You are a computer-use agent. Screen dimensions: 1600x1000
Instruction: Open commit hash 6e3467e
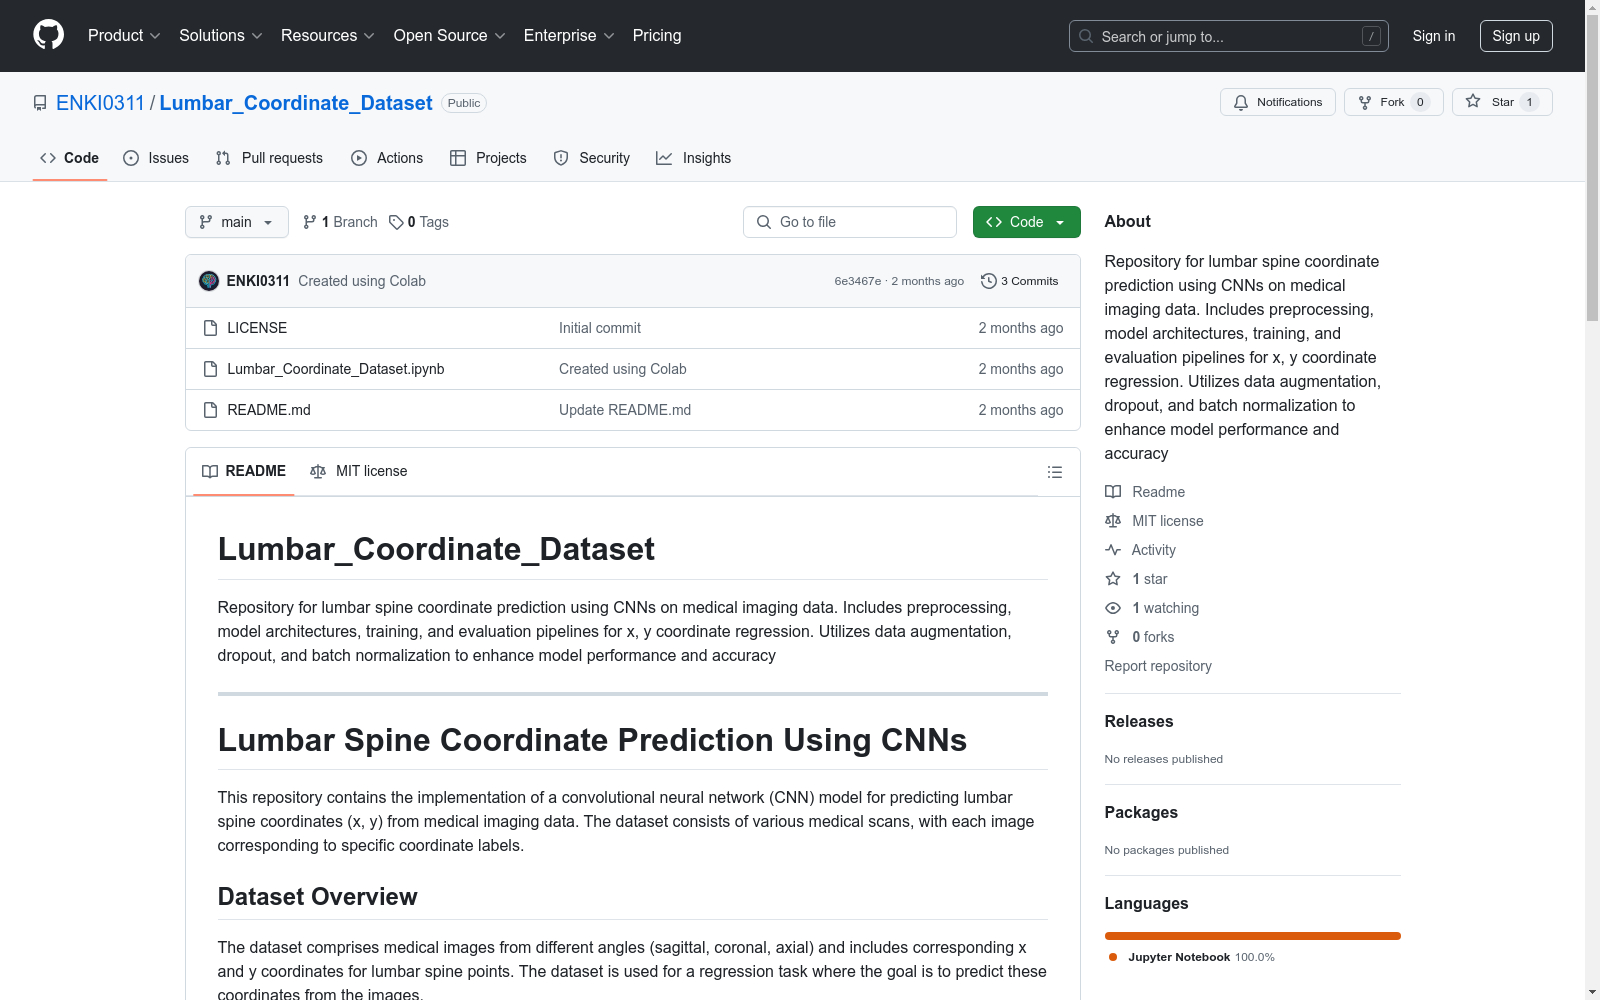pos(857,281)
